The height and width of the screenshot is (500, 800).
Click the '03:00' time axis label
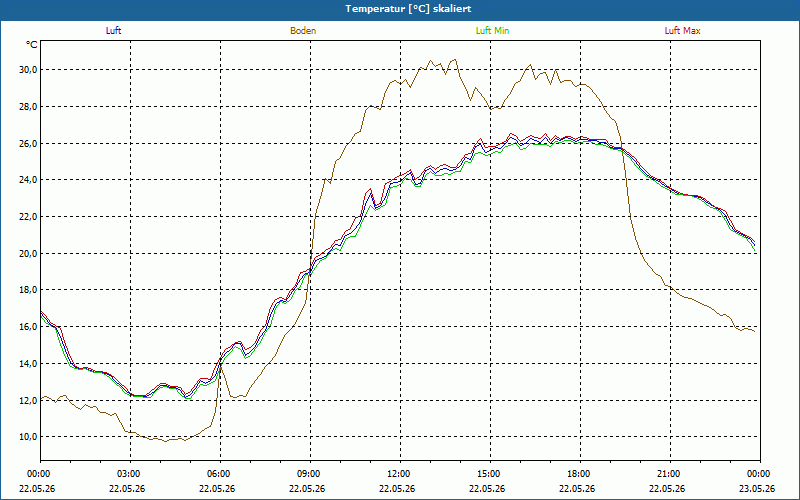pos(131,474)
